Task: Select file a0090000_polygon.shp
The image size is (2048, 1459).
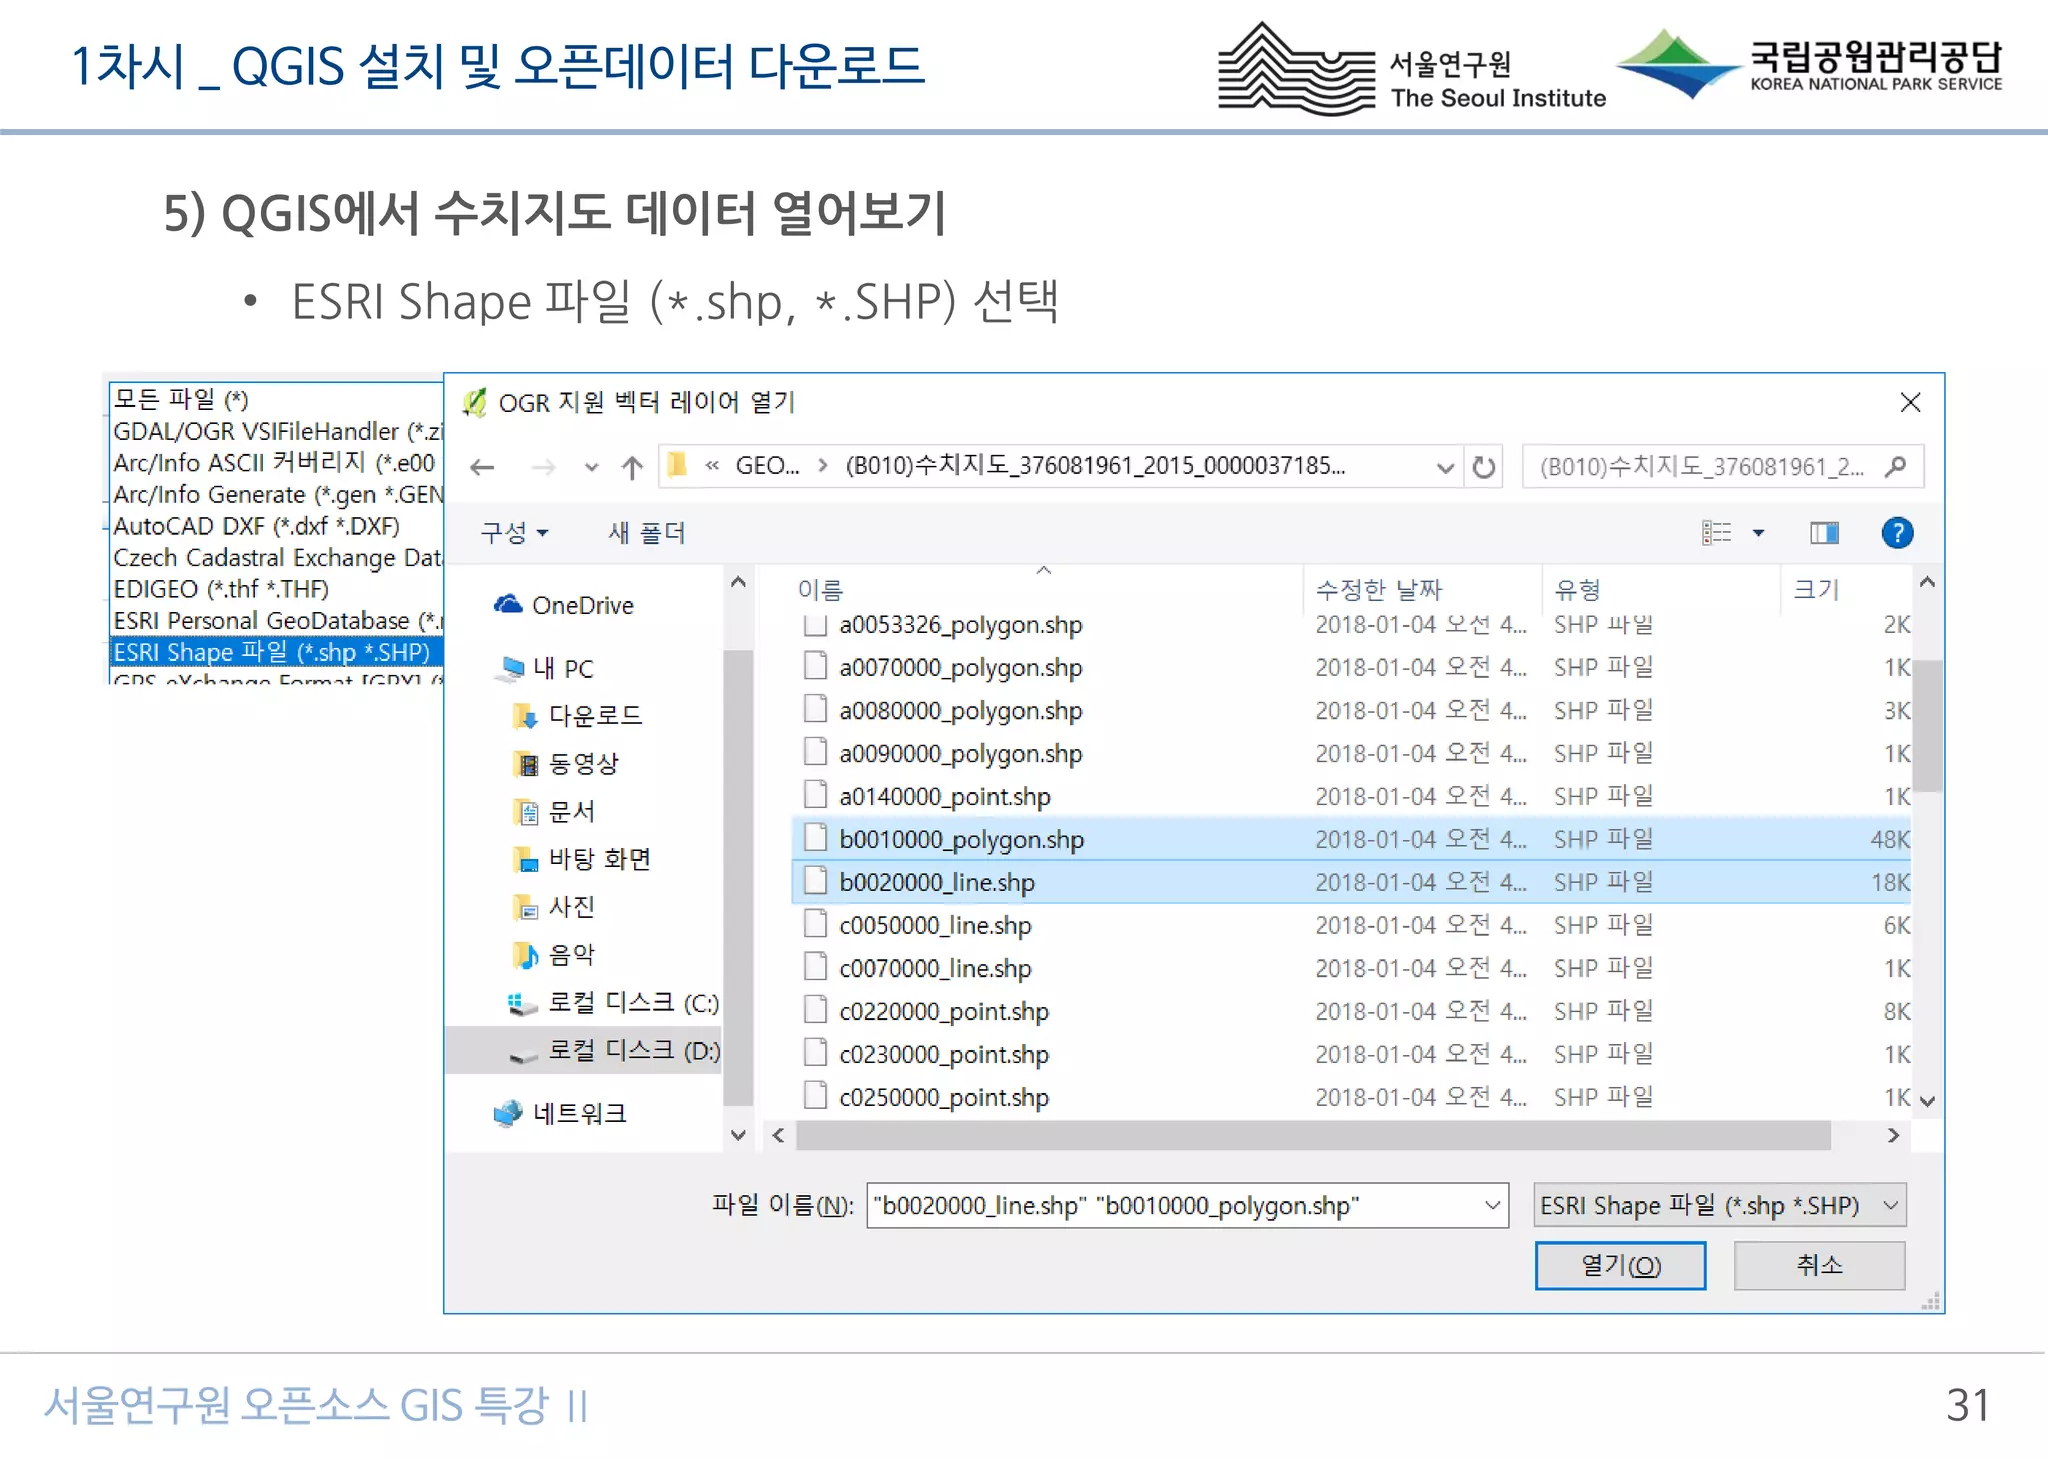Action: pyautogui.click(x=1353, y=753)
